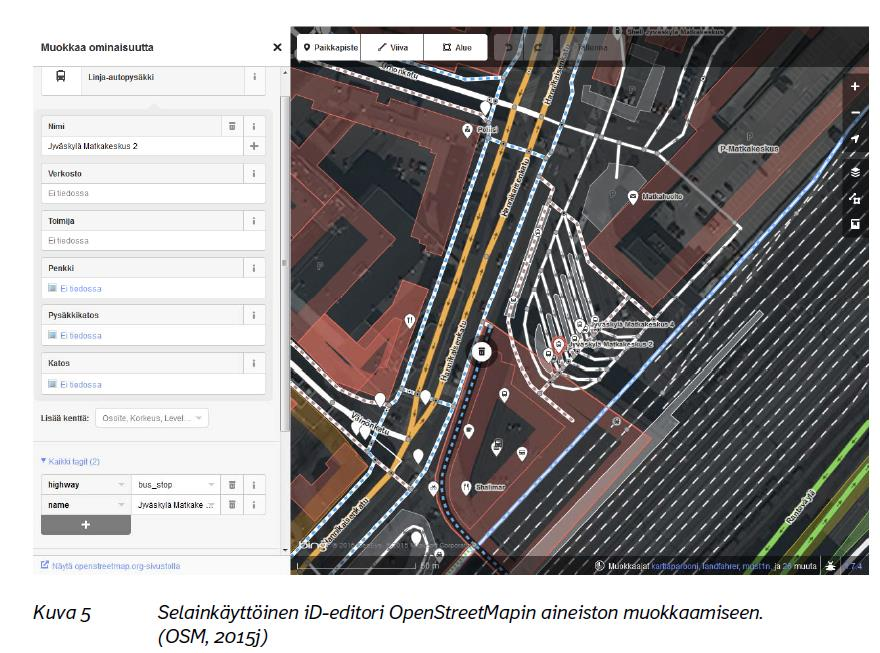Screen dimensions: 880x653
Task: Open Näytä openstreetmap.org-sivustolla link
Action: tap(111, 565)
